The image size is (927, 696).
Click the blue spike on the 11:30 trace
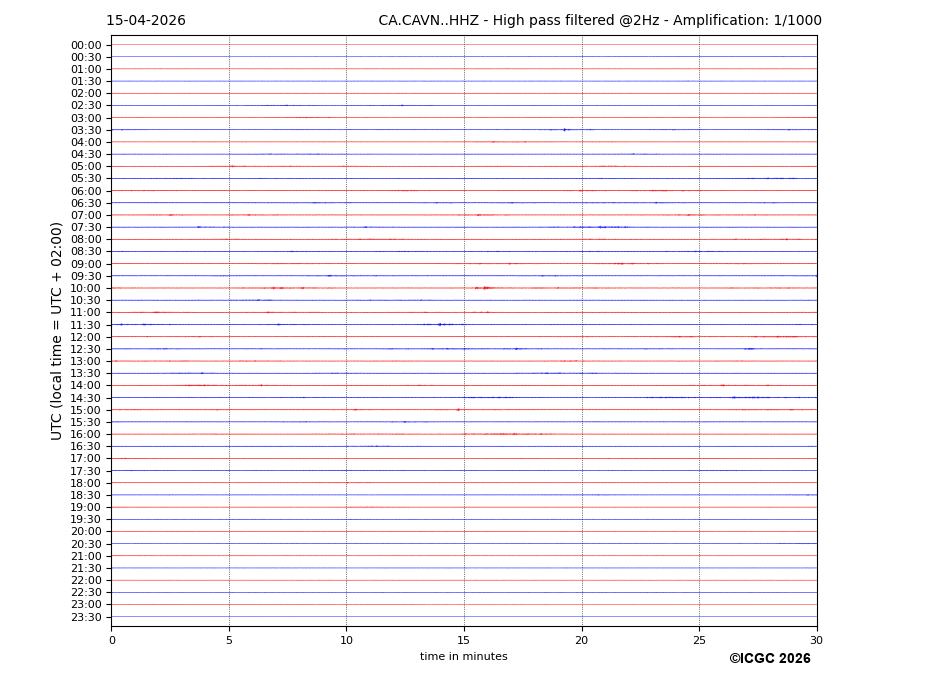[439, 324]
